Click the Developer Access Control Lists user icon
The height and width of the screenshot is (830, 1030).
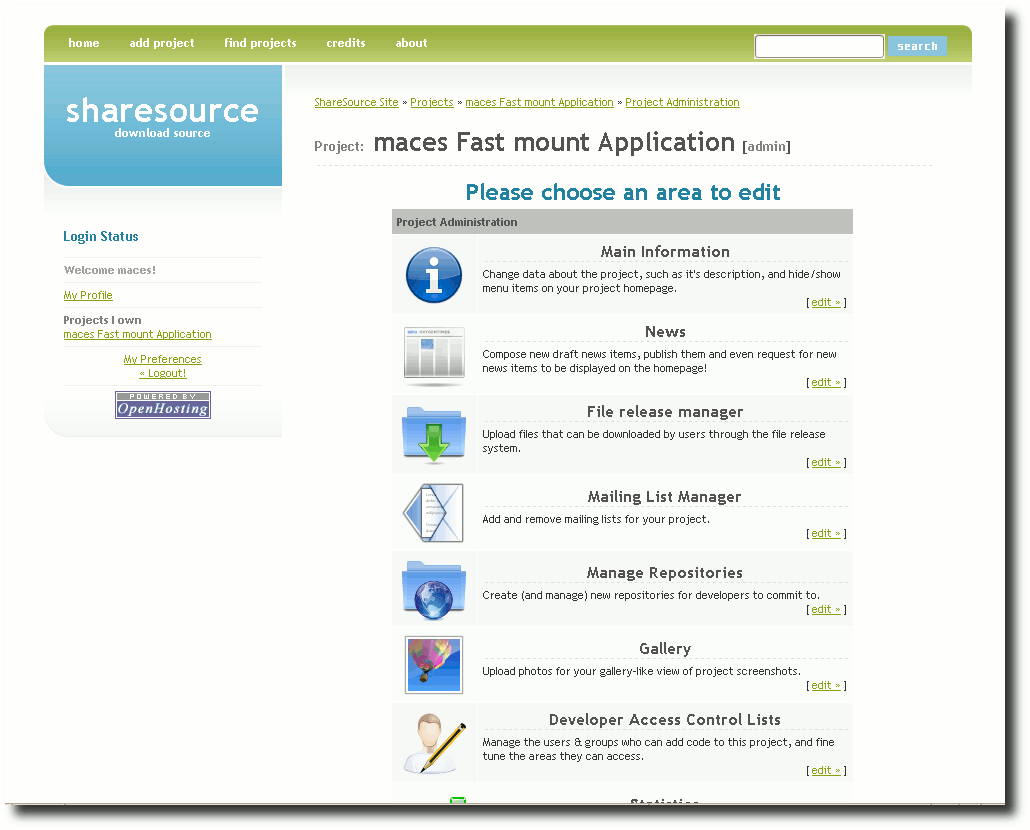coord(434,743)
